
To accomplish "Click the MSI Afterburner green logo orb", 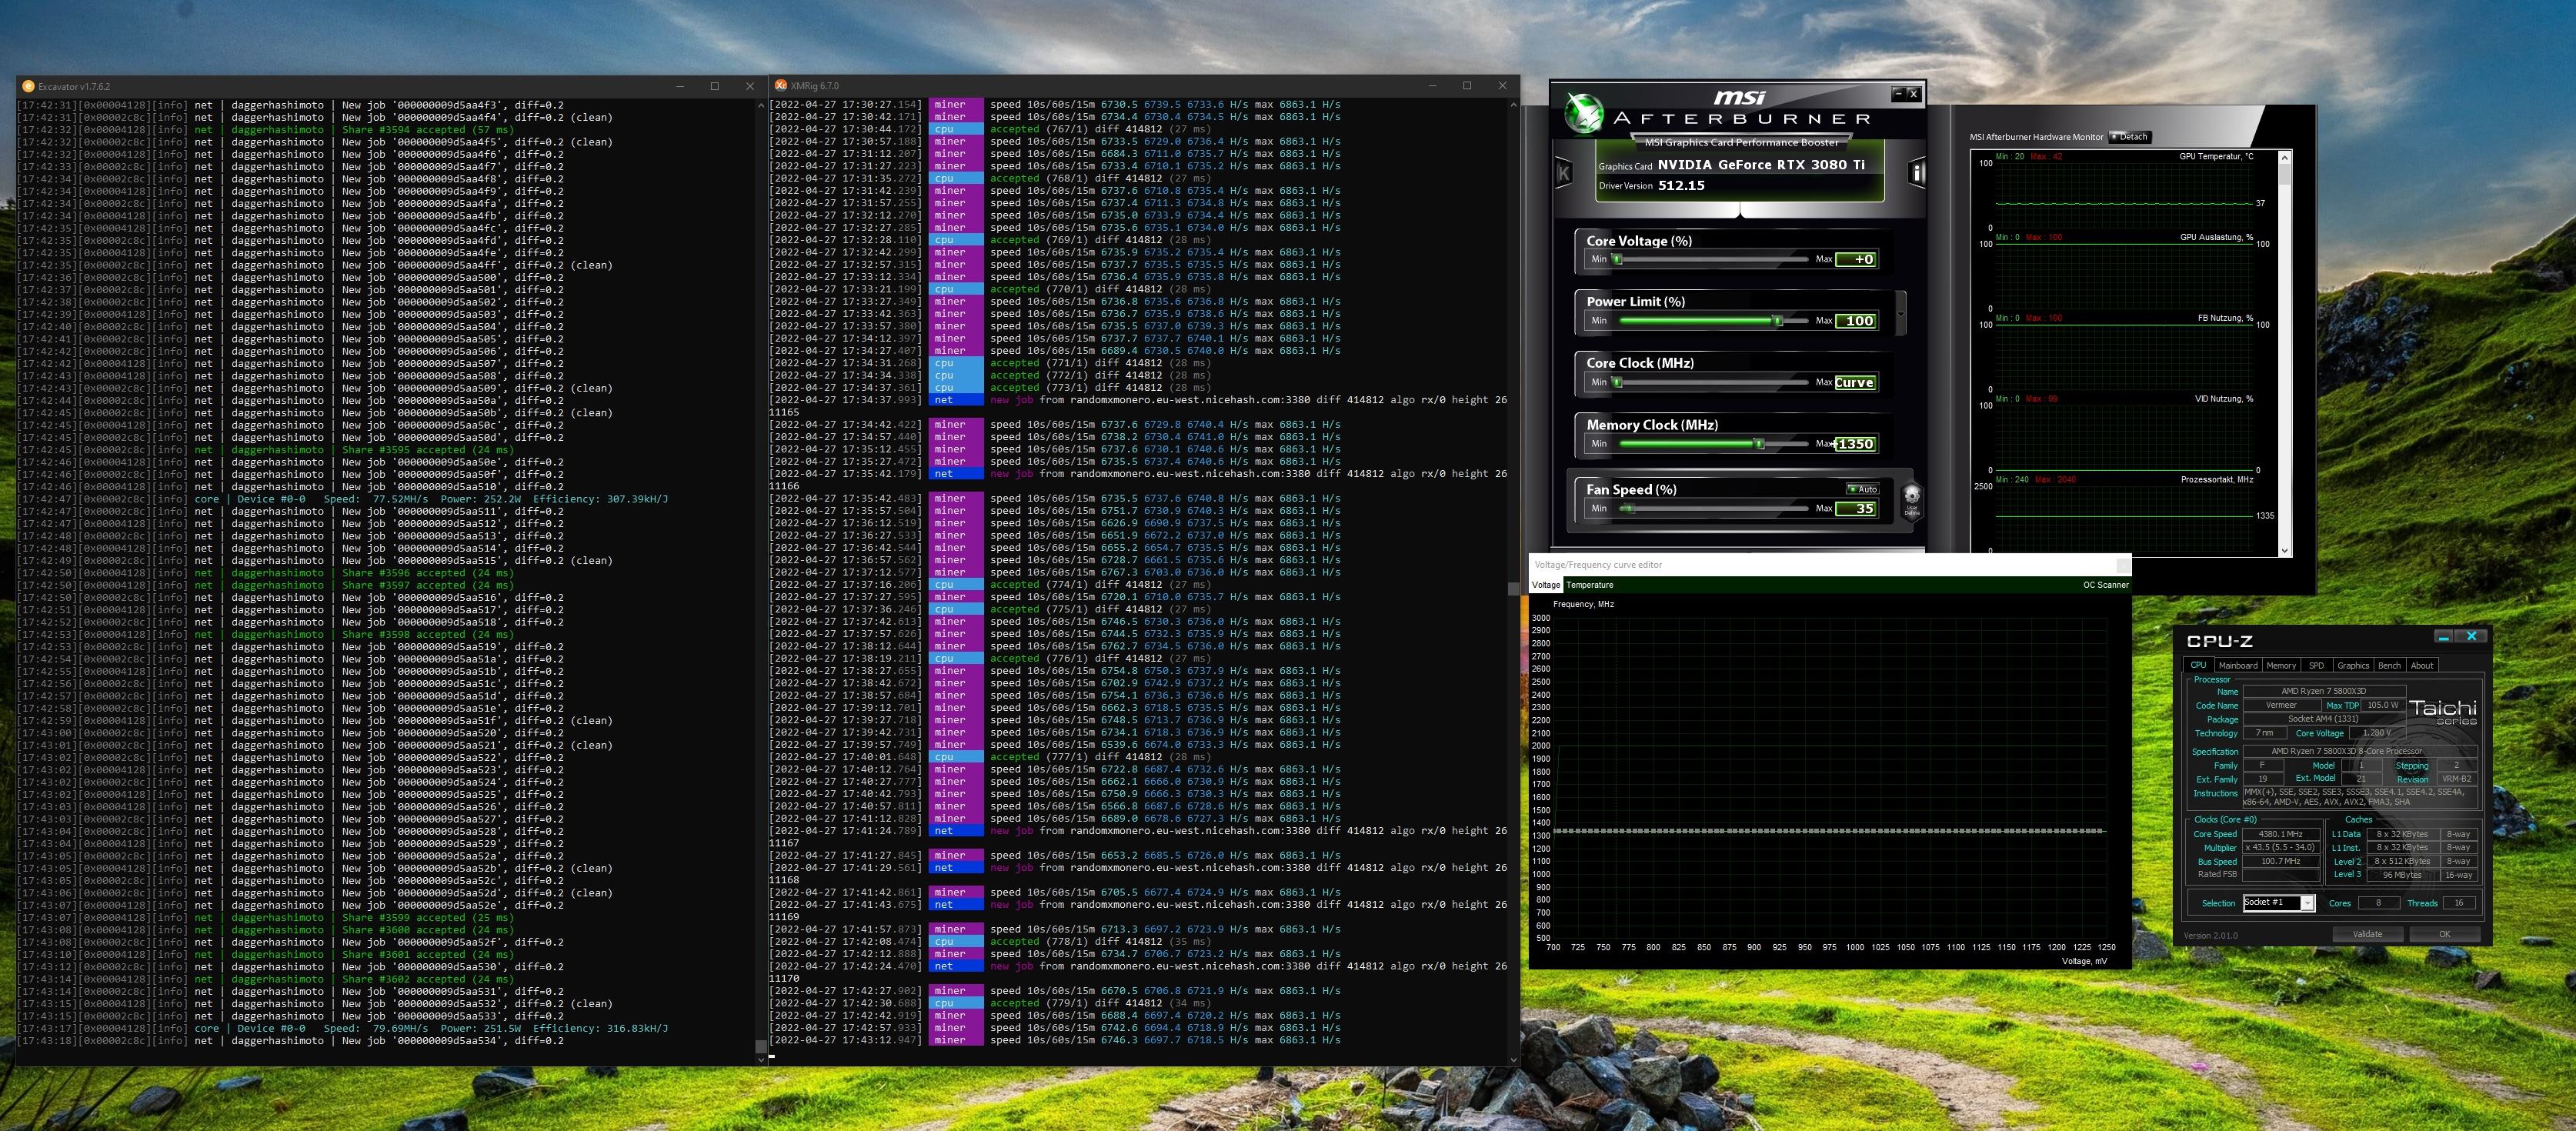I will [x=1584, y=113].
